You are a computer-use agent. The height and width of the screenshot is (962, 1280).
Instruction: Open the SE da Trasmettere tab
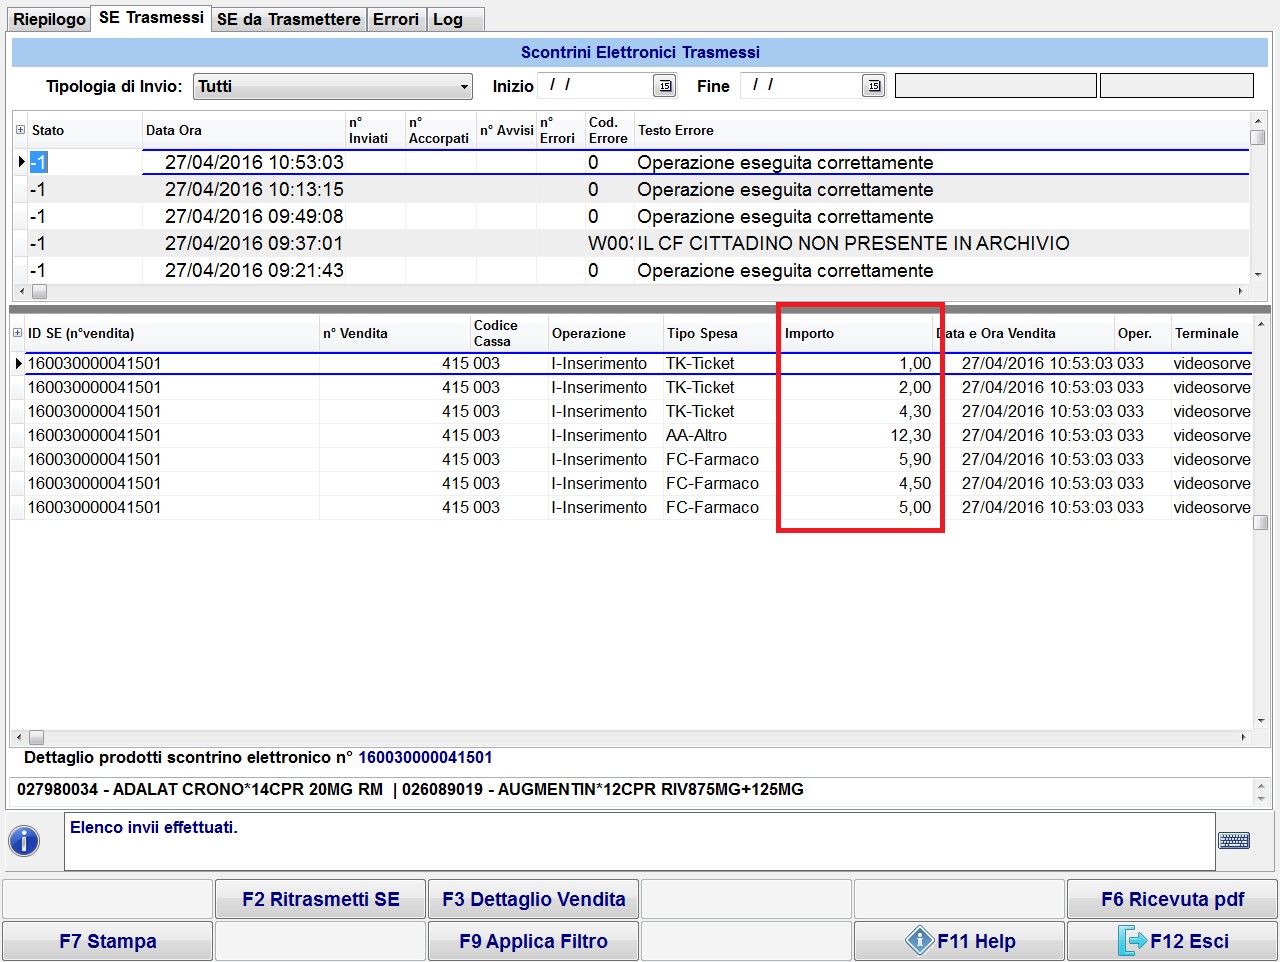tap(288, 19)
